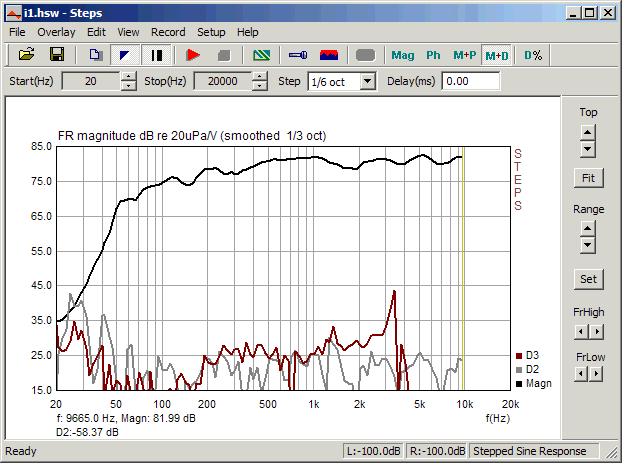622x463 pixels.
Task: Click the FrHigh right arrow
Action: click(596, 328)
